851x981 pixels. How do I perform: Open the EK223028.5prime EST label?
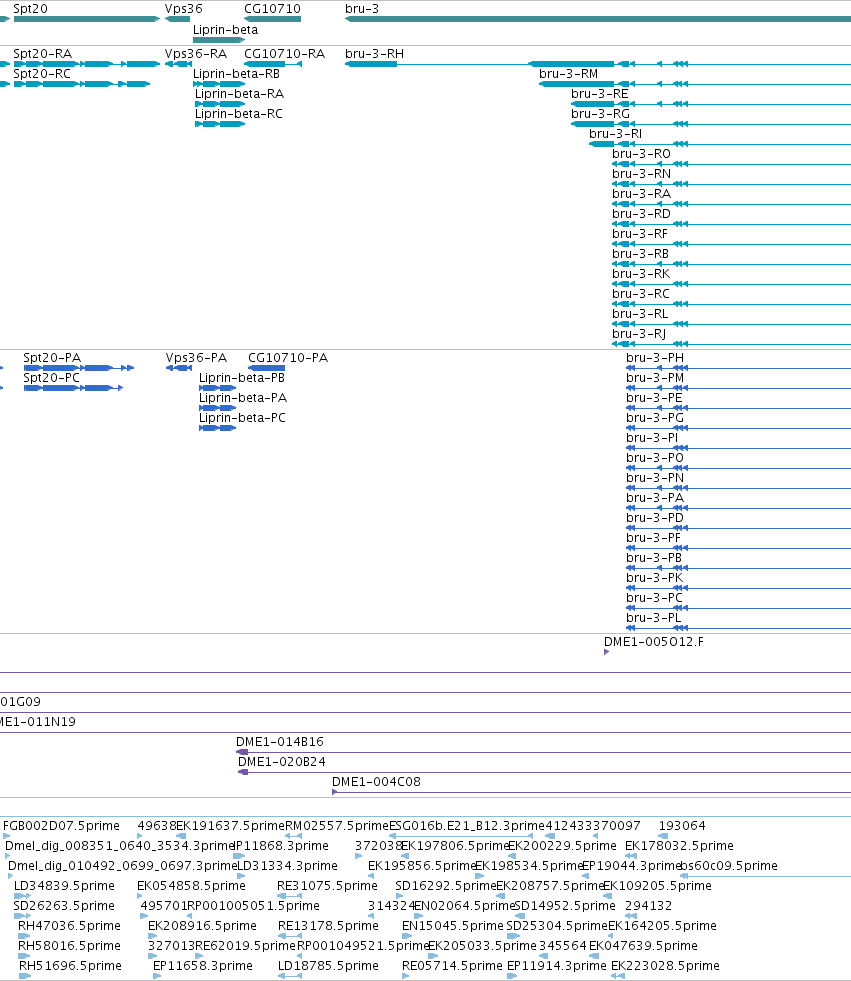coord(665,966)
